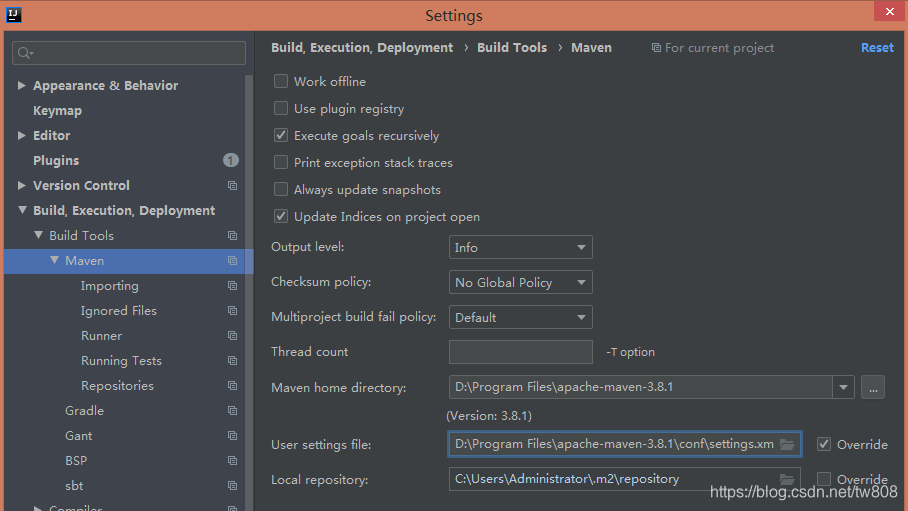This screenshot has height=511, width=908.
Task: Check Override for Local repository
Action: [824, 479]
